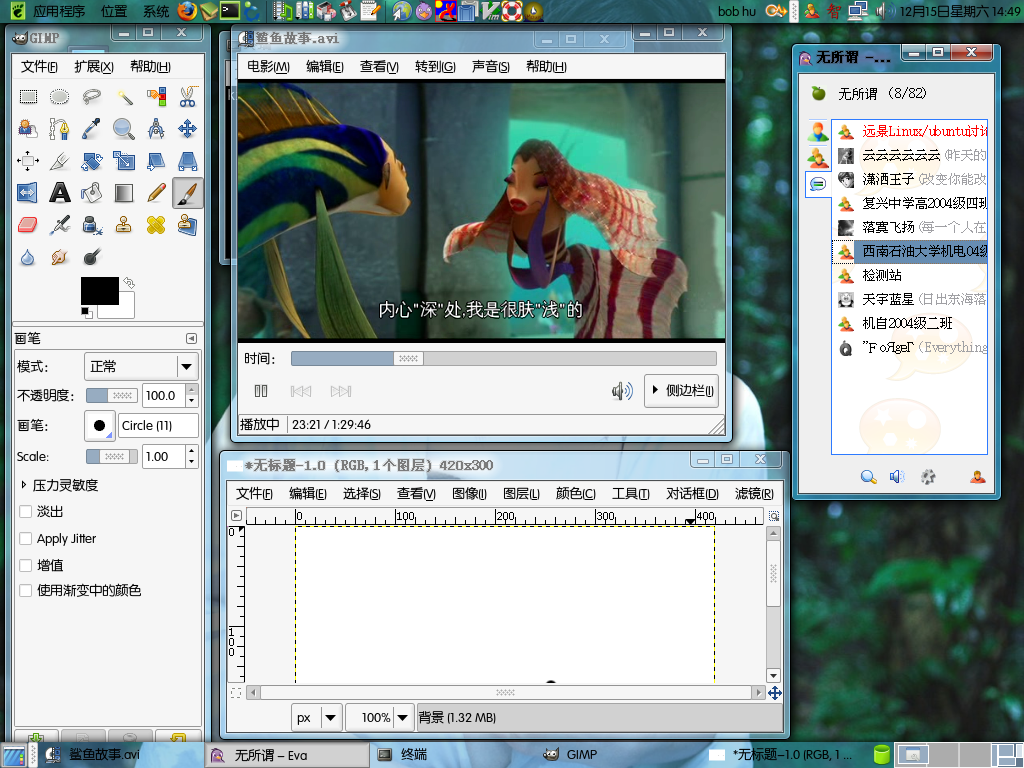Screen dimensions: 1024x768
Task: Swap foreground and background colors arrow
Action: click(129, 283)
